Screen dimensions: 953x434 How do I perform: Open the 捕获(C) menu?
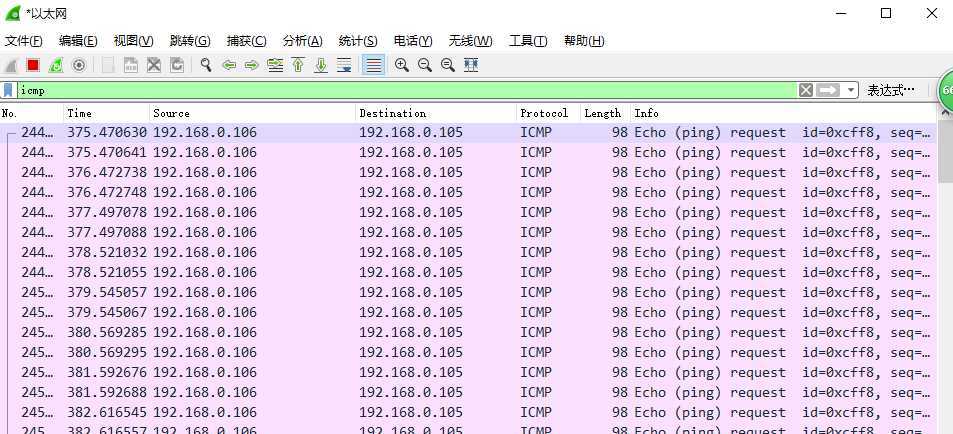click(246, 41)
